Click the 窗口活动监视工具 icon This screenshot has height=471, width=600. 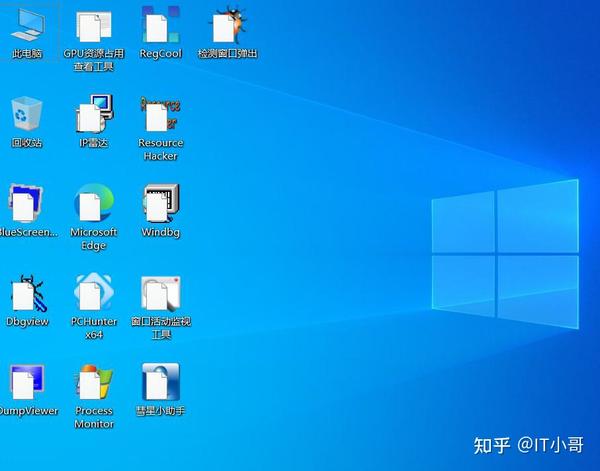161,293
